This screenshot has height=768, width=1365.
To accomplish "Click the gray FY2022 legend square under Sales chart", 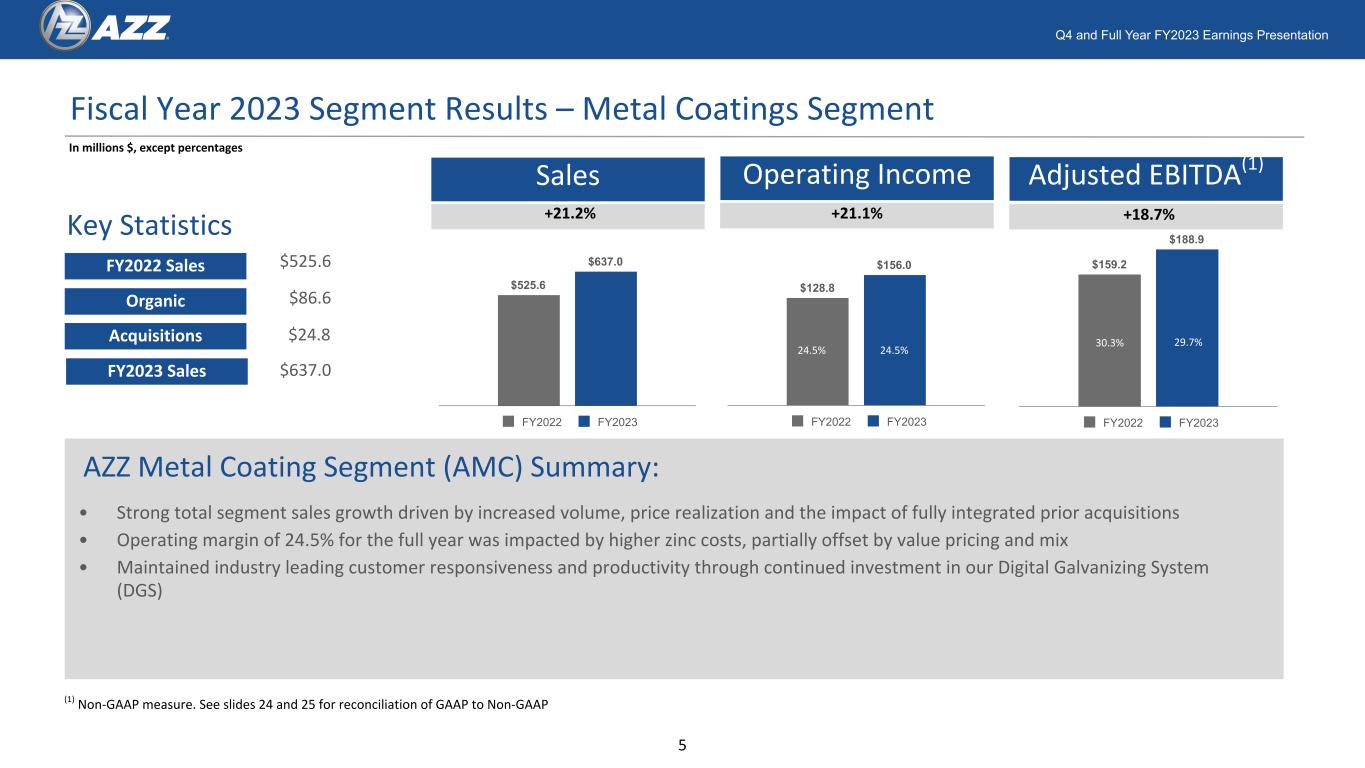I will [509, 422].
